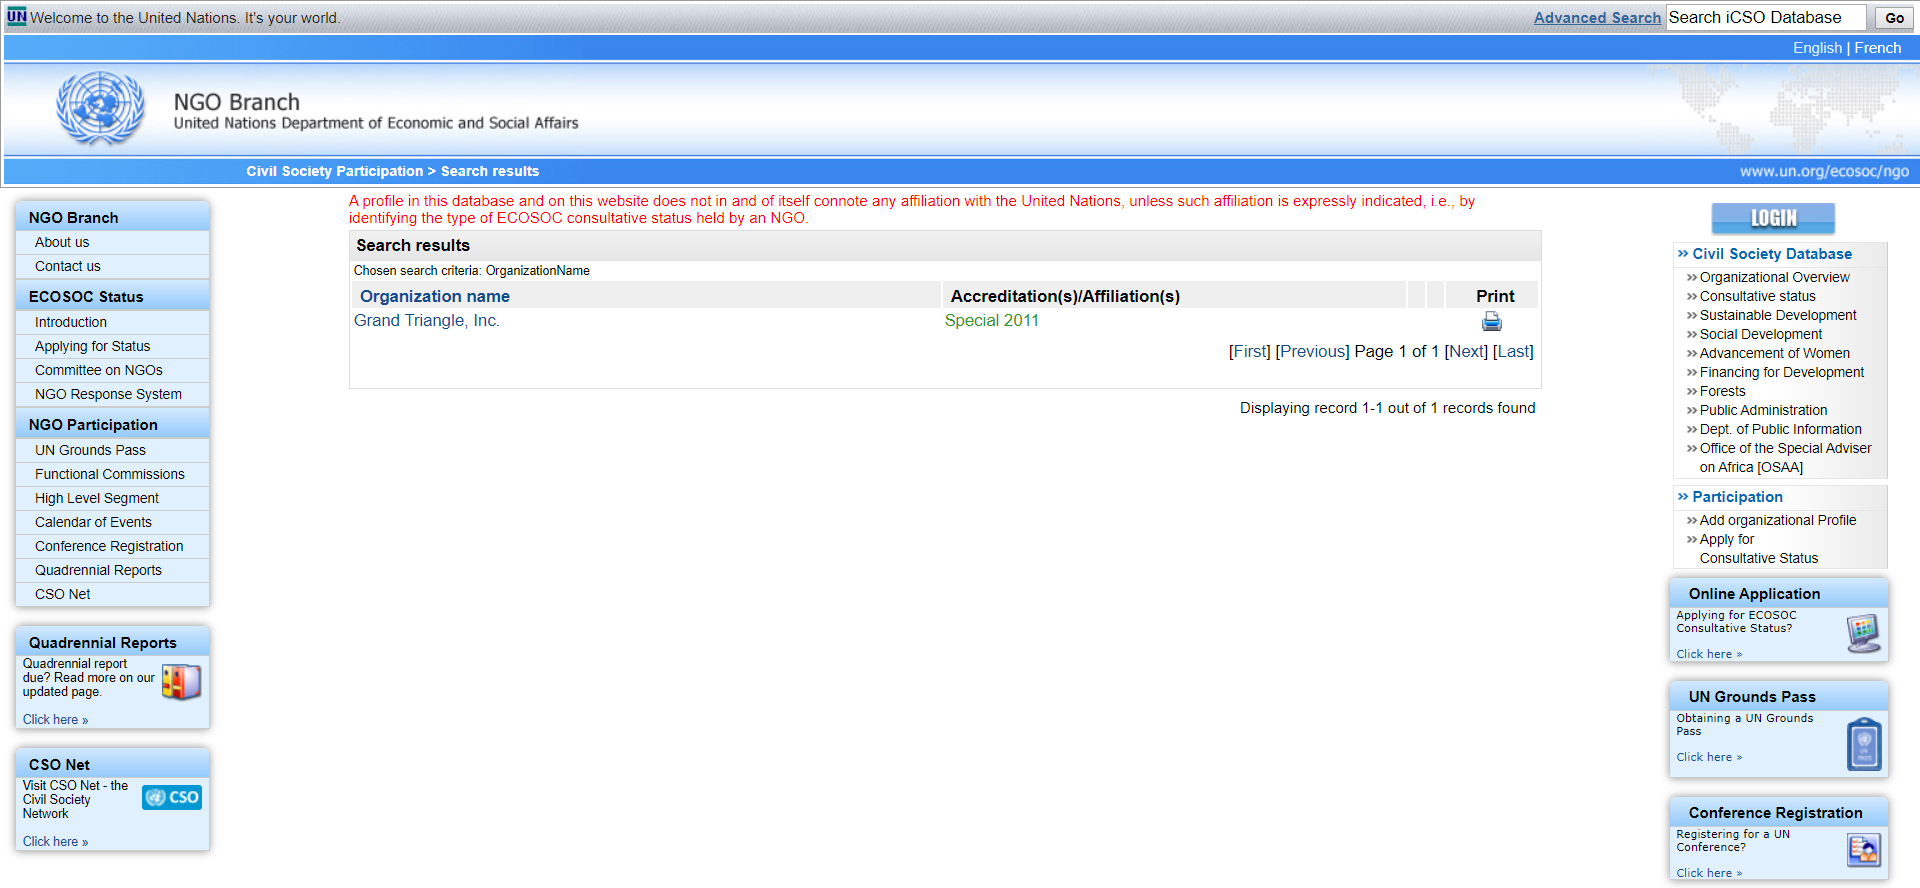
Task: Click the Online Application computer icon
Action: 1864,634
